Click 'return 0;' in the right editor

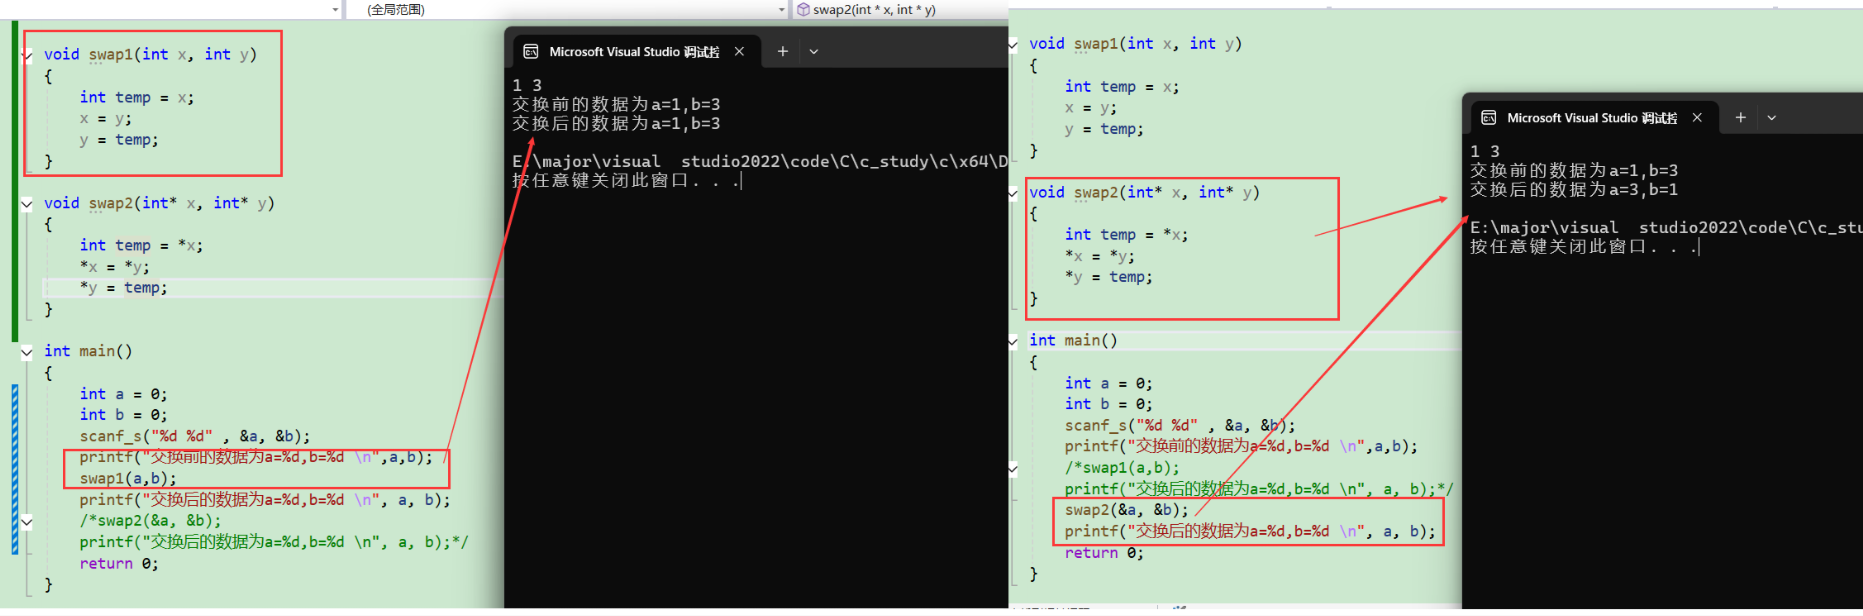pos(1104,553)
